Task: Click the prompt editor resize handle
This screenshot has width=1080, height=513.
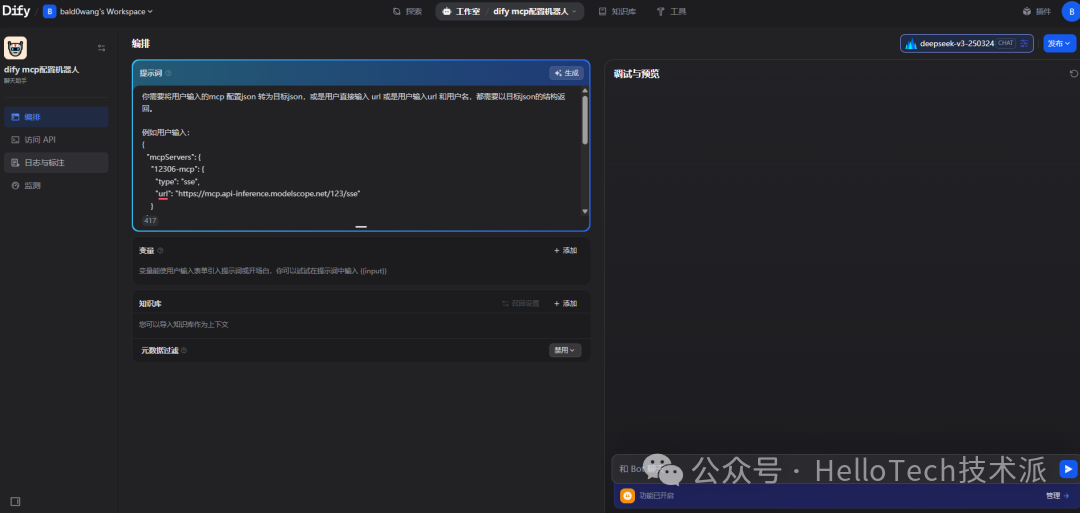Action: pos(361,227)
